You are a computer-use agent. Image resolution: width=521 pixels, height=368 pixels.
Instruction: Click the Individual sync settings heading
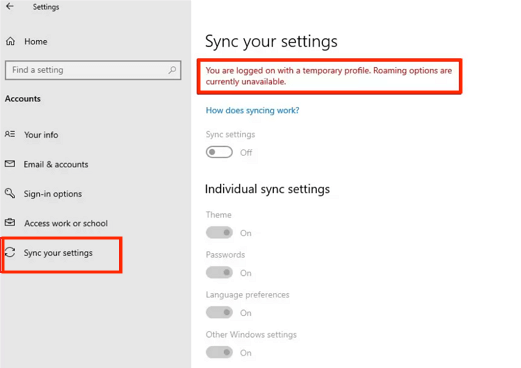pos(267,189)
